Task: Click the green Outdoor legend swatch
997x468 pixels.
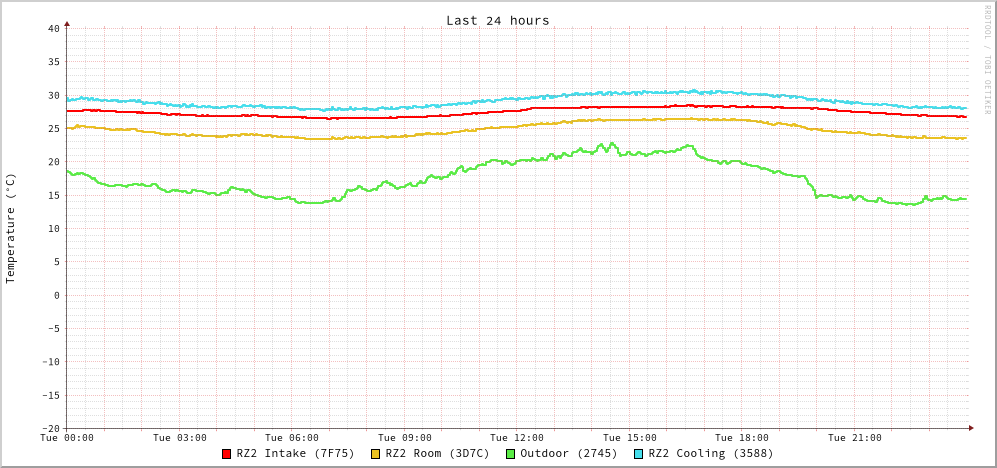Action: 511,454
